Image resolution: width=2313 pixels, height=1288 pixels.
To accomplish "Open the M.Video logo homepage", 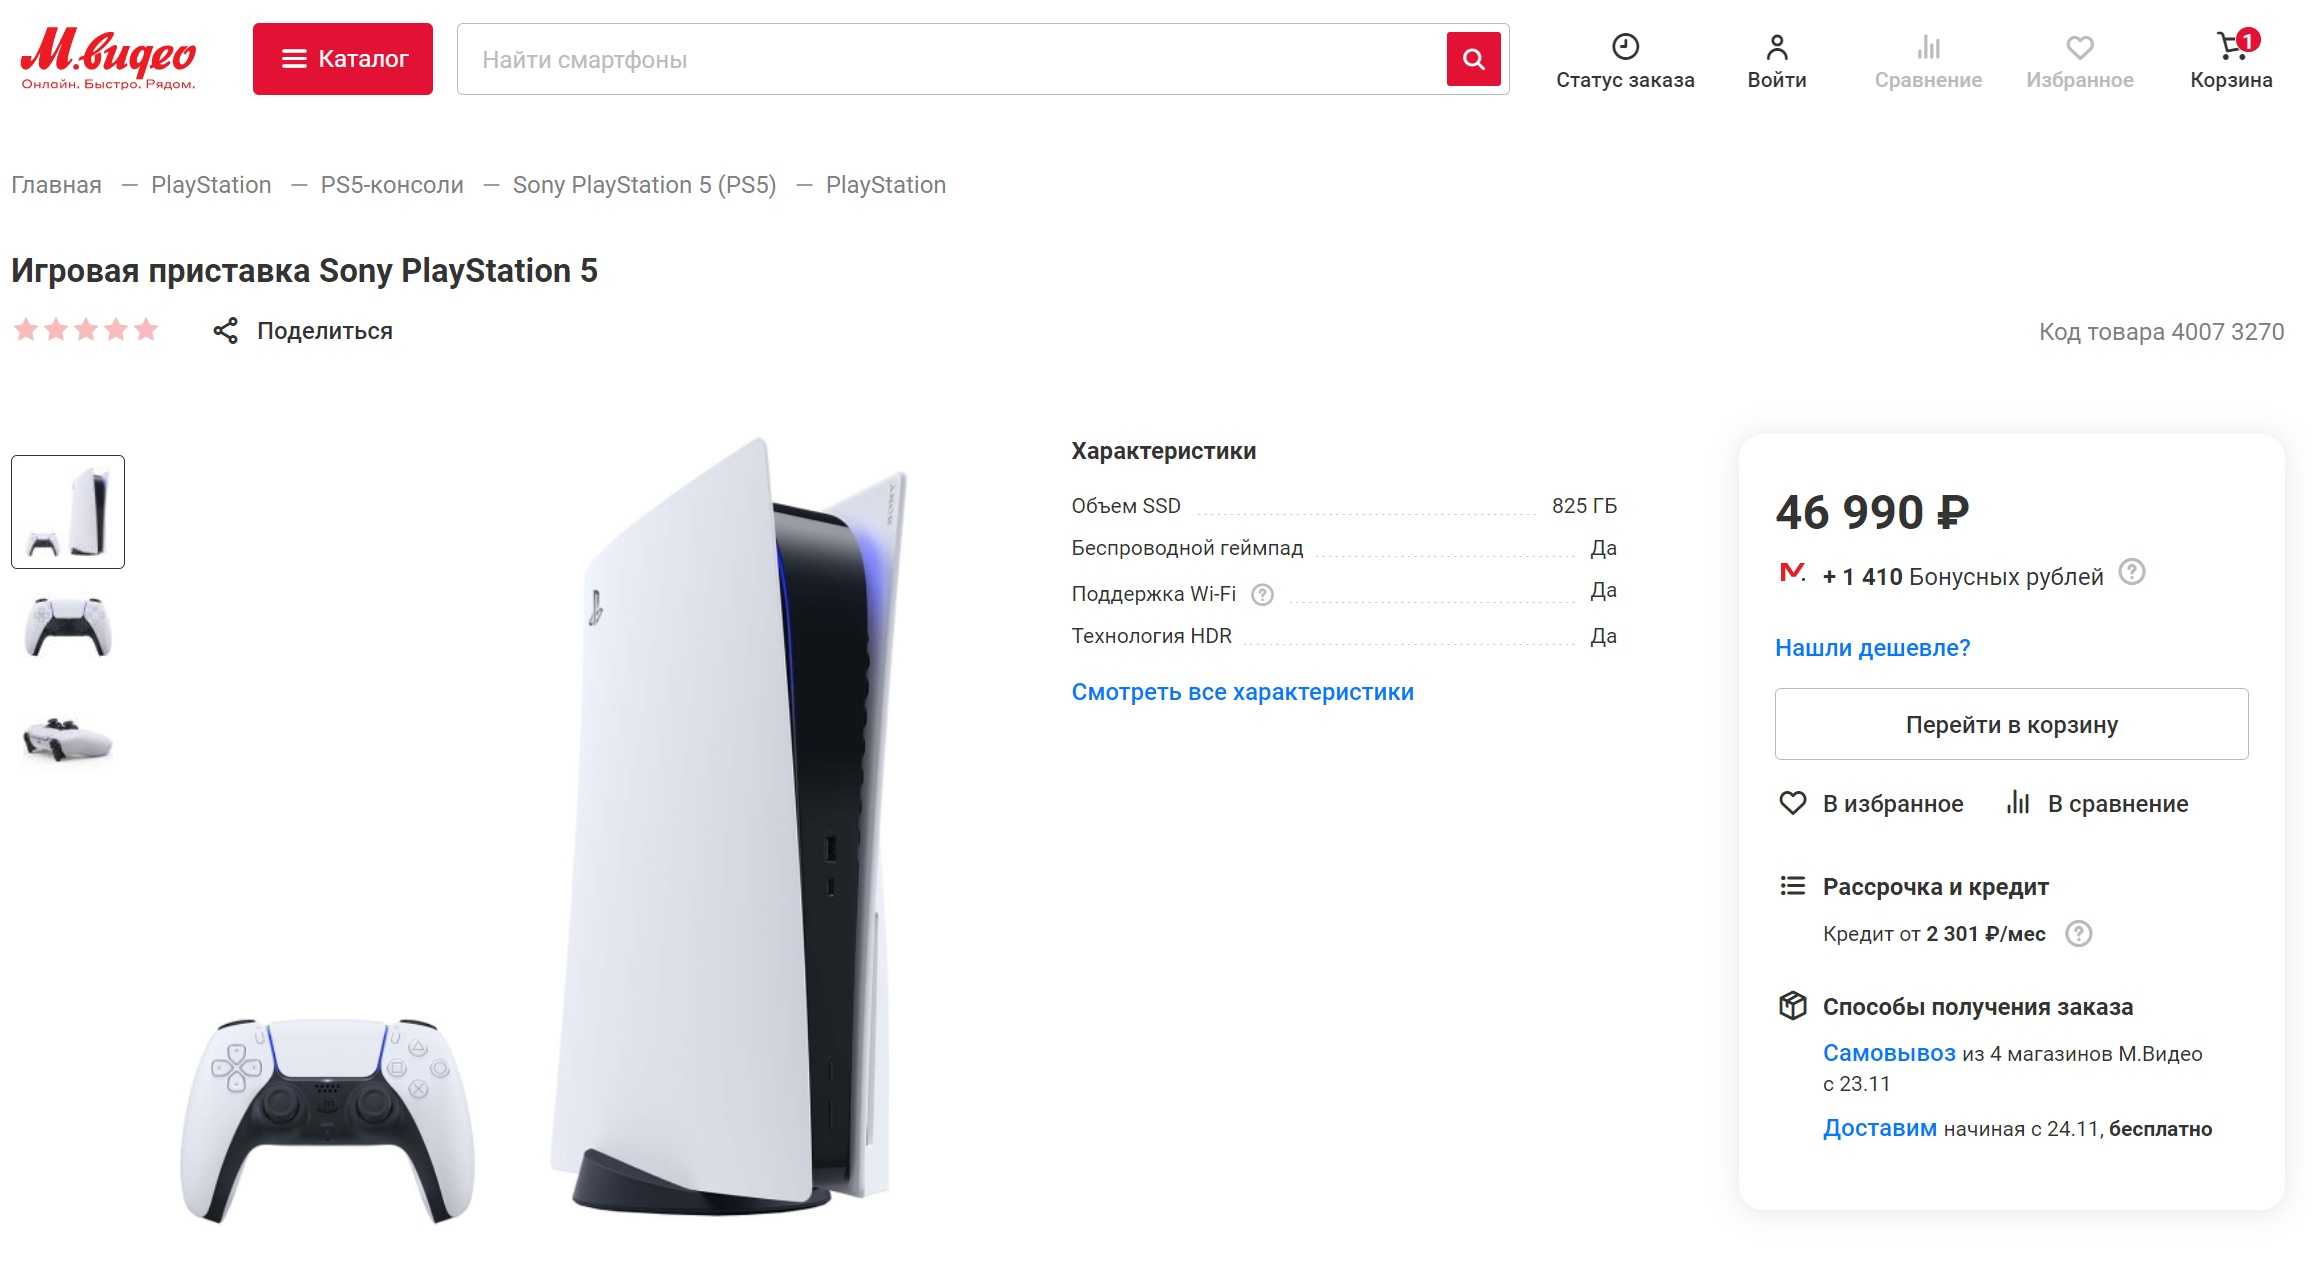I will coord(108,59).
